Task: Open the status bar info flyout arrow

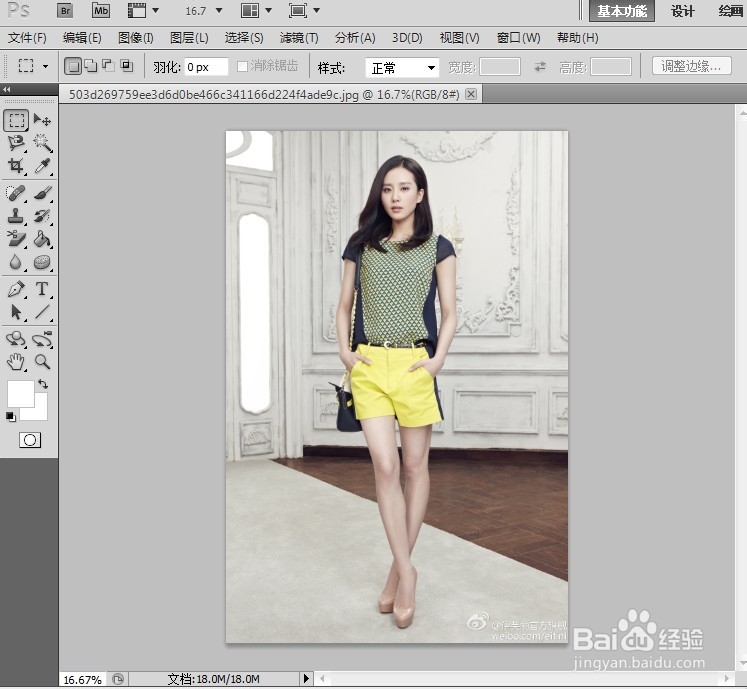Action: click(x=306, y=678)
